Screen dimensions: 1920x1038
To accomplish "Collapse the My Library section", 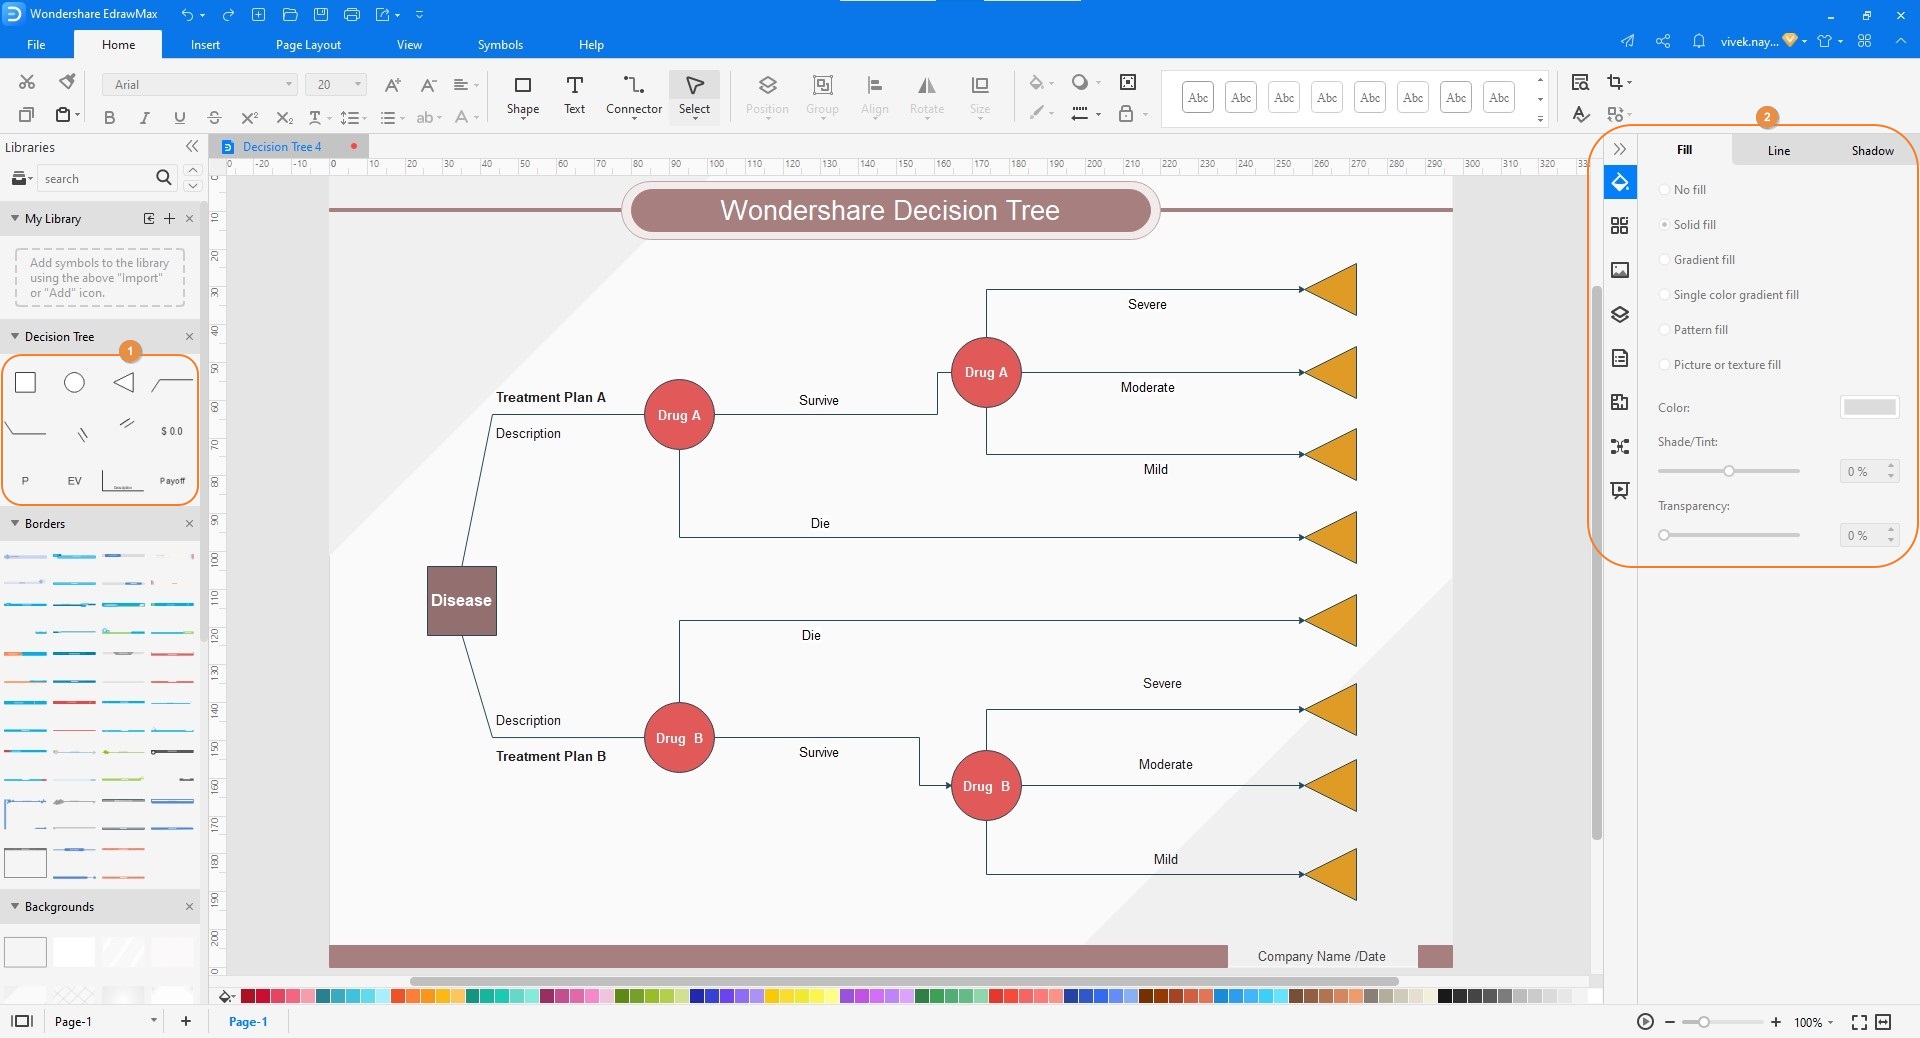I will coord(15,218).
